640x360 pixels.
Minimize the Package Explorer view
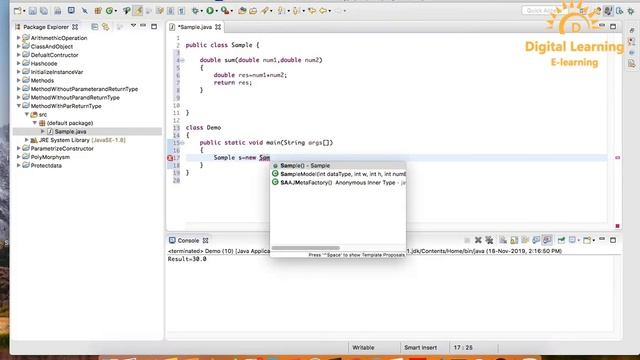point(143,26)
